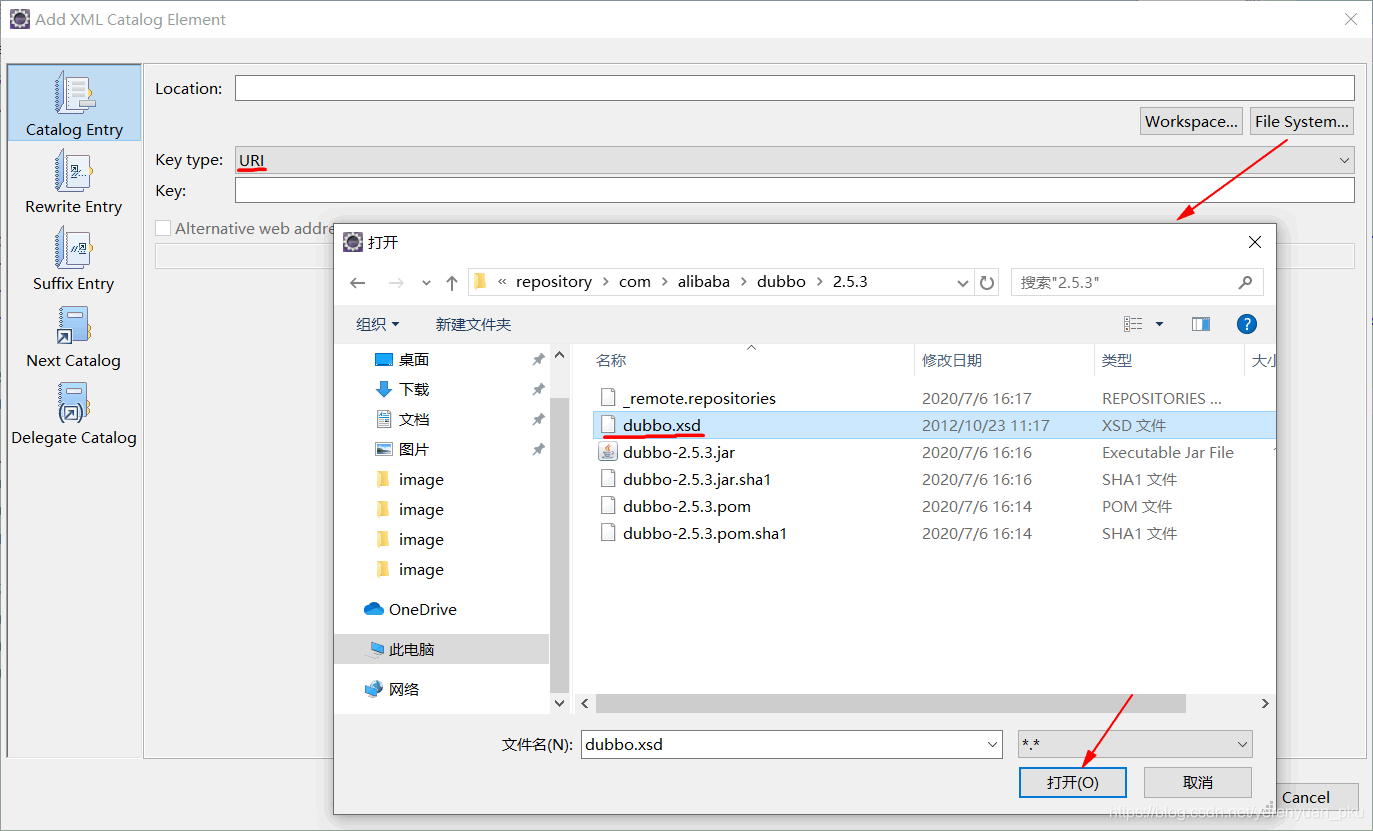Click the dubbo breadcrumb segment
The height and width of the screenshot is (831, 1373).
coord(781,282)
